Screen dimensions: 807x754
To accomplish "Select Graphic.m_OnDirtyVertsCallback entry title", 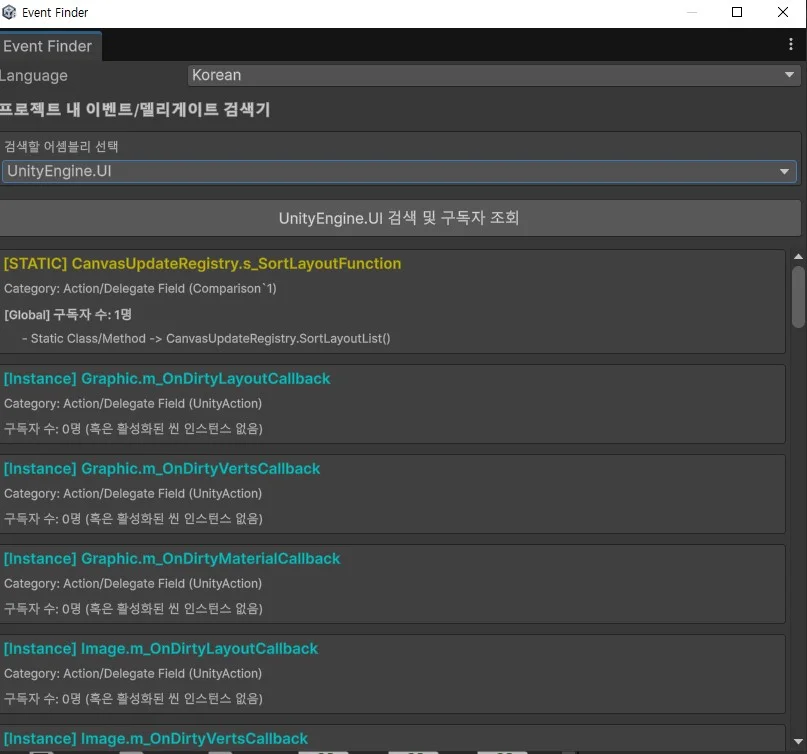I will 162,469.
